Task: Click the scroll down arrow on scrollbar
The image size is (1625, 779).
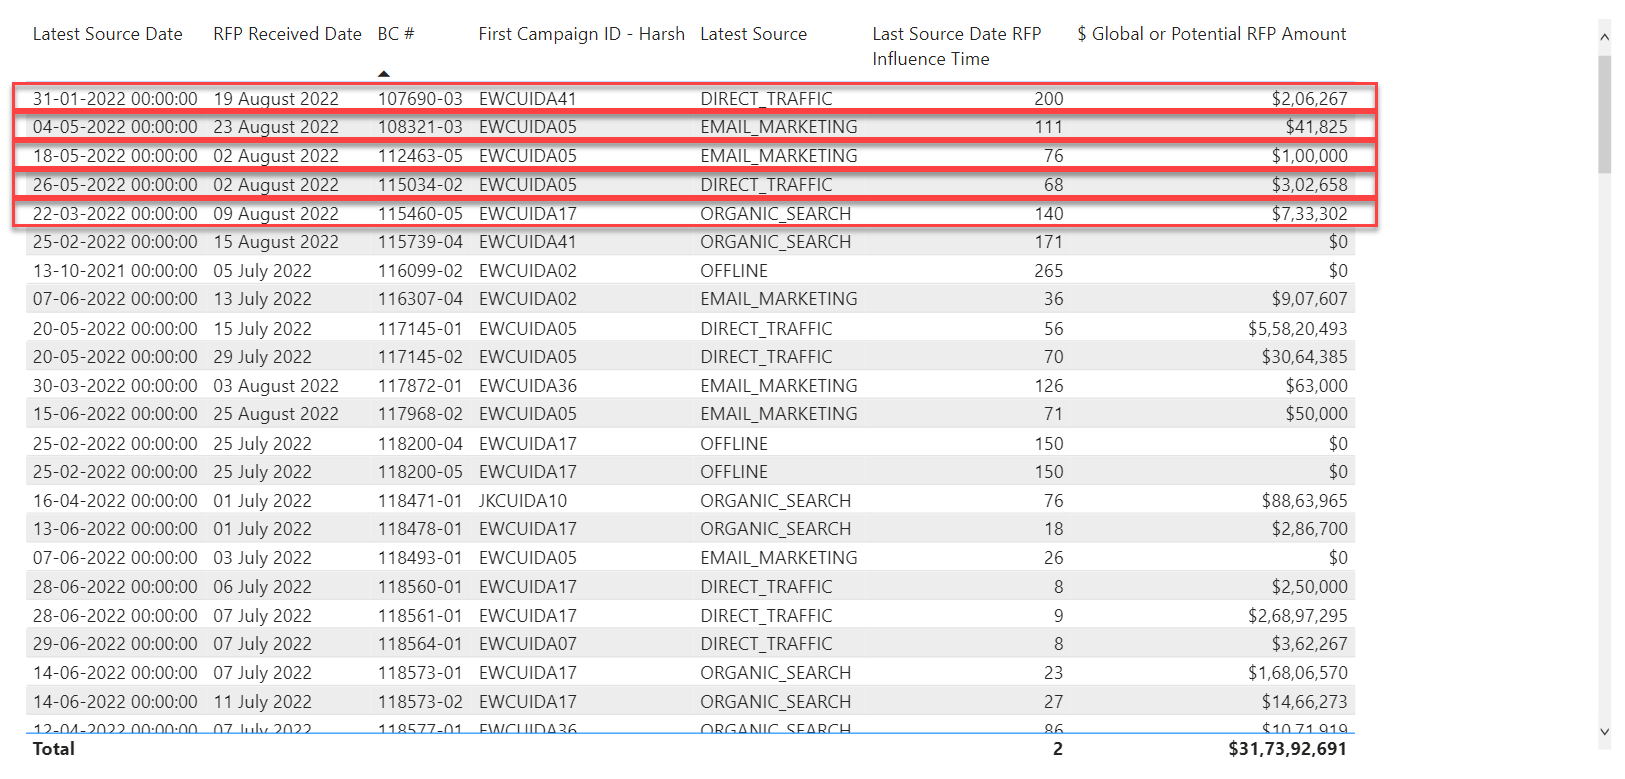Action: tap(1604, 732)
